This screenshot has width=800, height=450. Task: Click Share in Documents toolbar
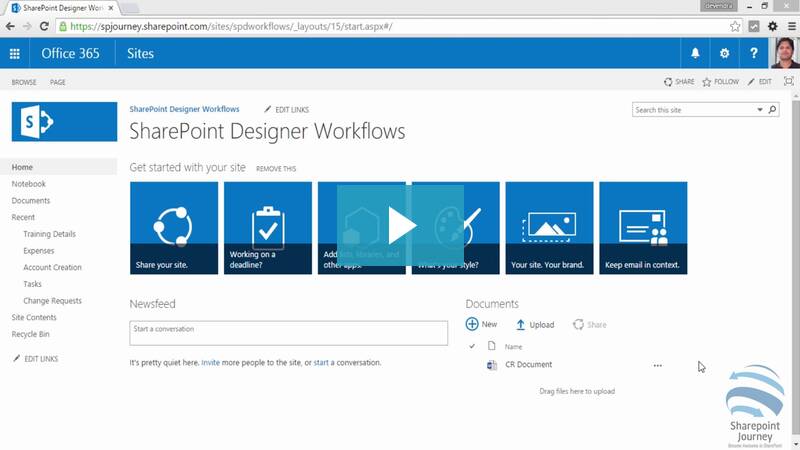click(x=590, y=324)
